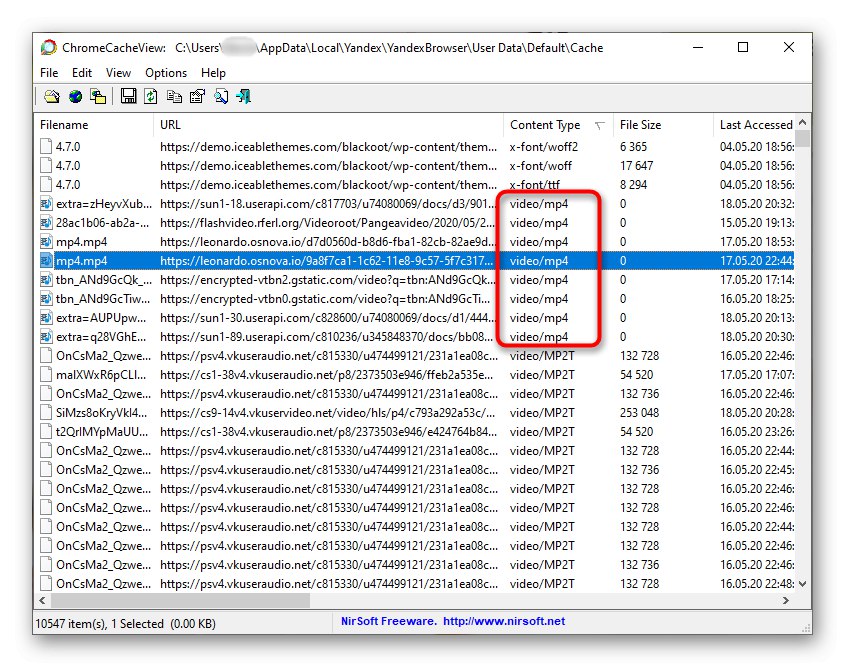Open the Properties toolbar icon

[x=197, y=97]
